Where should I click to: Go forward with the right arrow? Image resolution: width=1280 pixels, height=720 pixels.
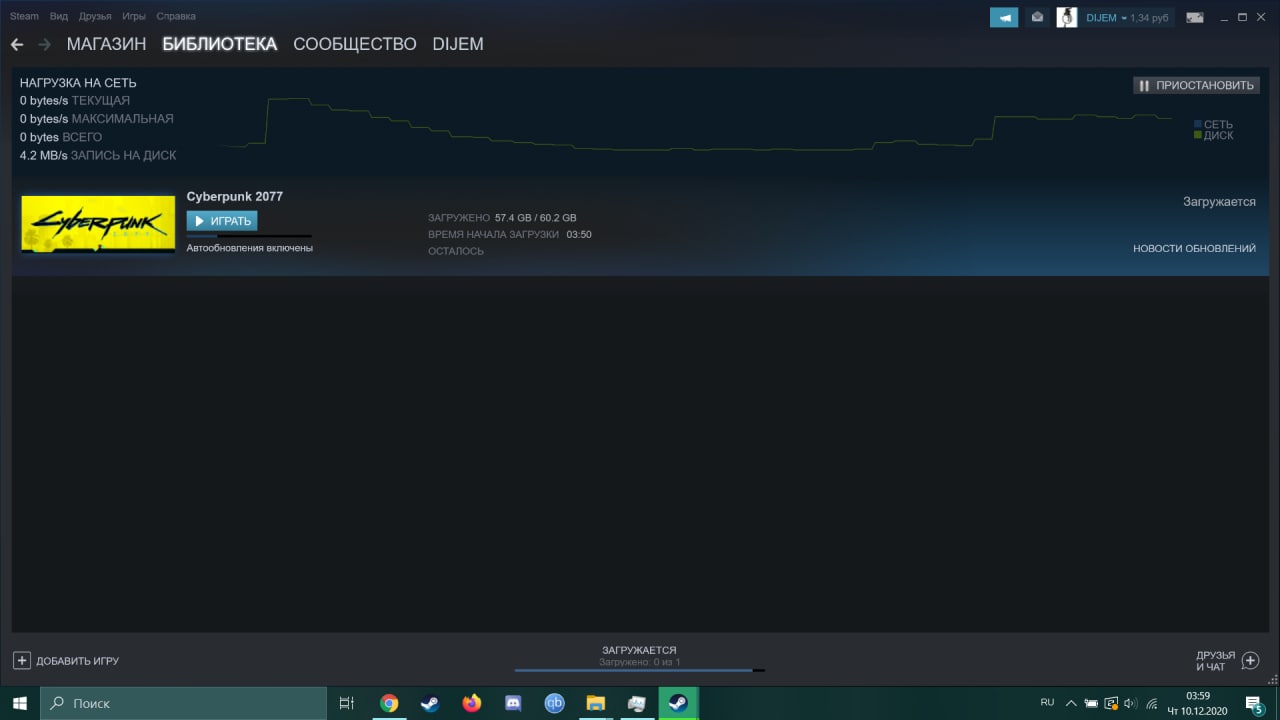[44, 44]
